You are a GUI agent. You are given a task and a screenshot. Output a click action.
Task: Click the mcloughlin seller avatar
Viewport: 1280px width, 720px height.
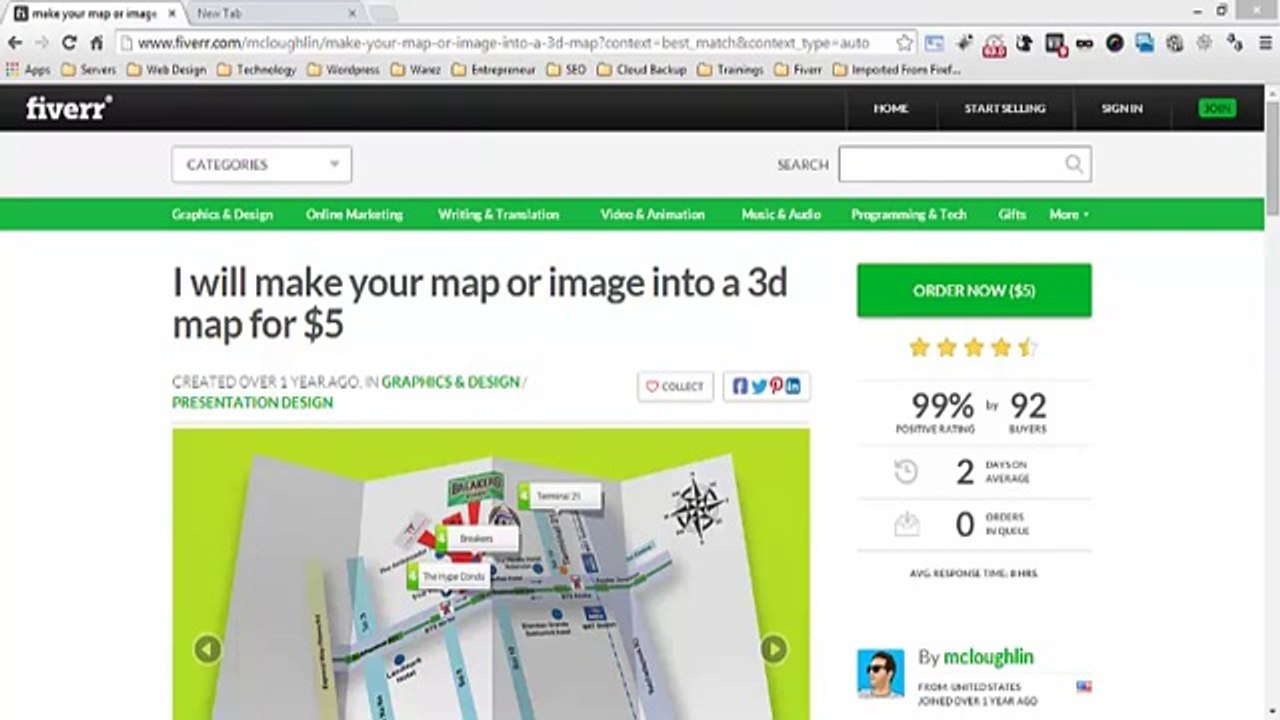click(880, 673)
